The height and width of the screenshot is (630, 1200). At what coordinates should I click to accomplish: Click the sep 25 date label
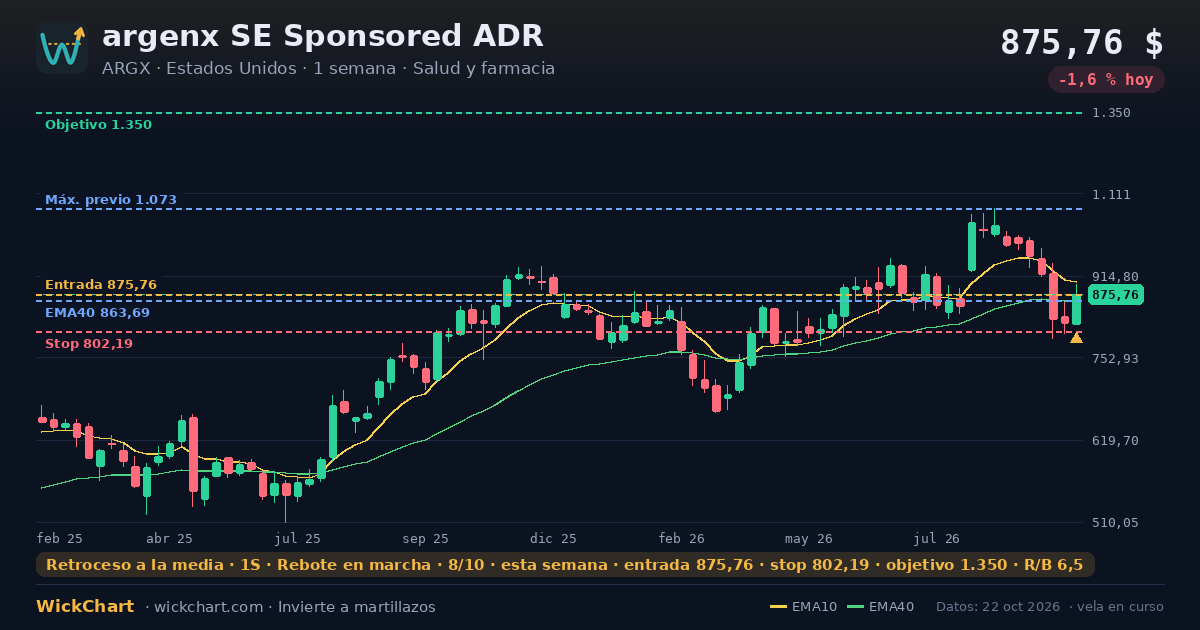click(x=426, y=539)
